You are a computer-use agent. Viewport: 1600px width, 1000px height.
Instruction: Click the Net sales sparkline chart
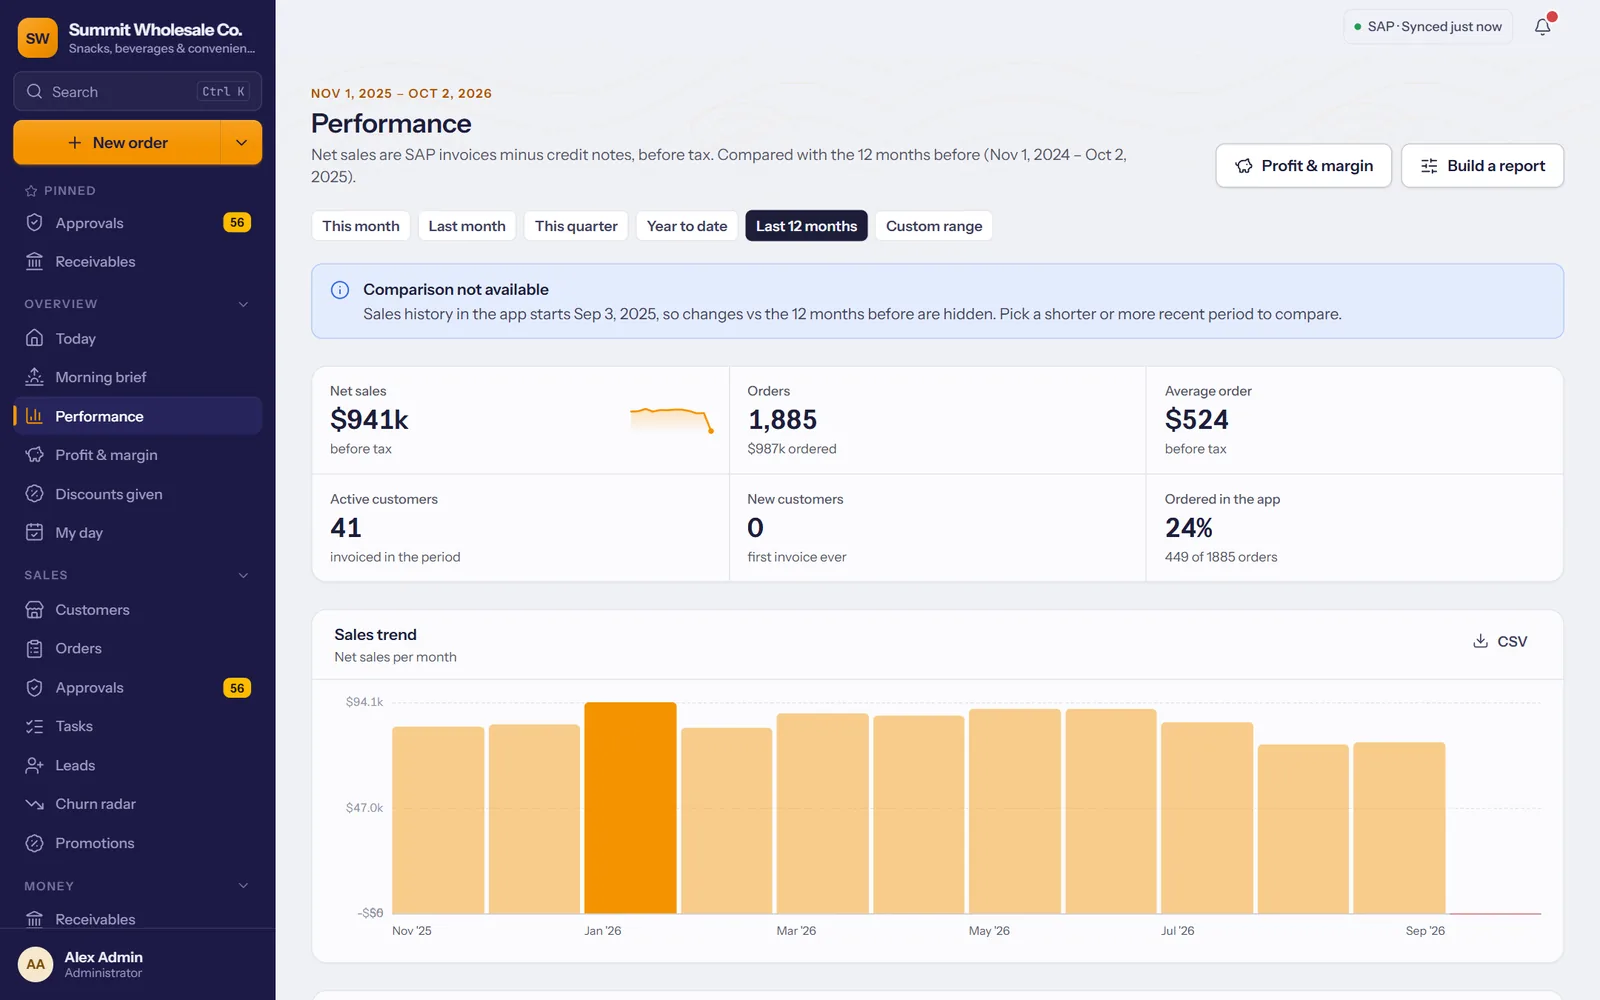672,420
